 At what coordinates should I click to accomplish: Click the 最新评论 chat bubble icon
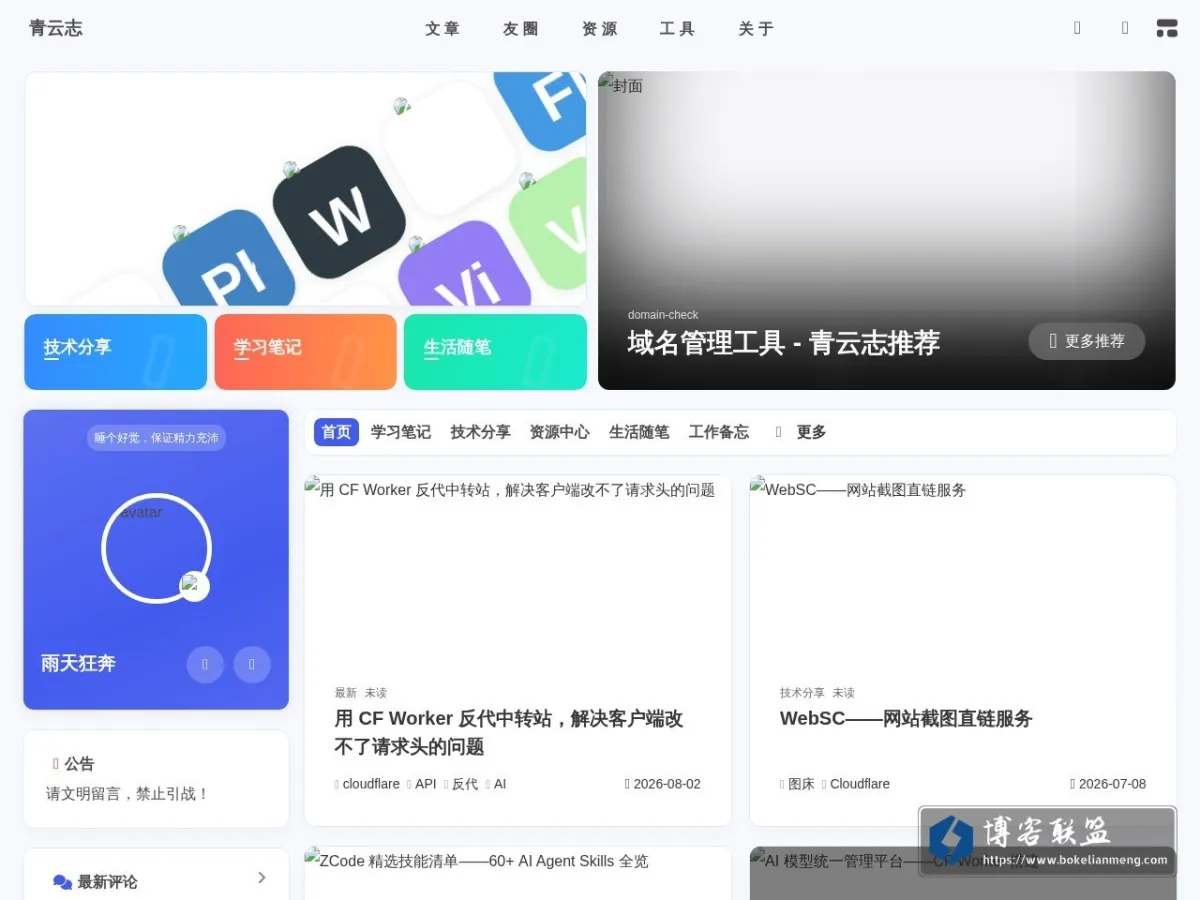[x=62, y=882]
